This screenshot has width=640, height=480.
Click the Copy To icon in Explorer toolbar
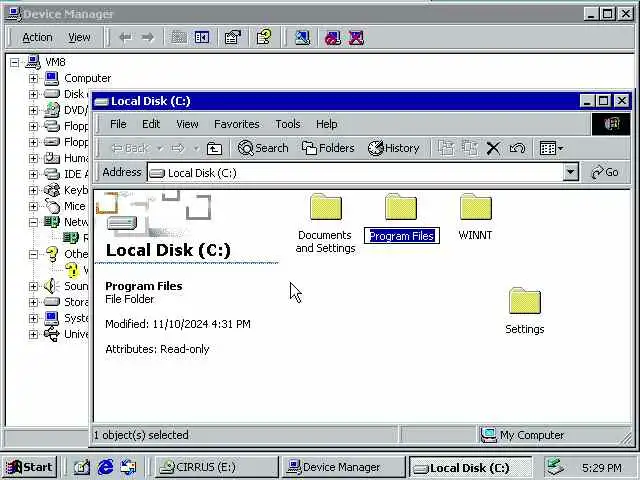[470, 148]
